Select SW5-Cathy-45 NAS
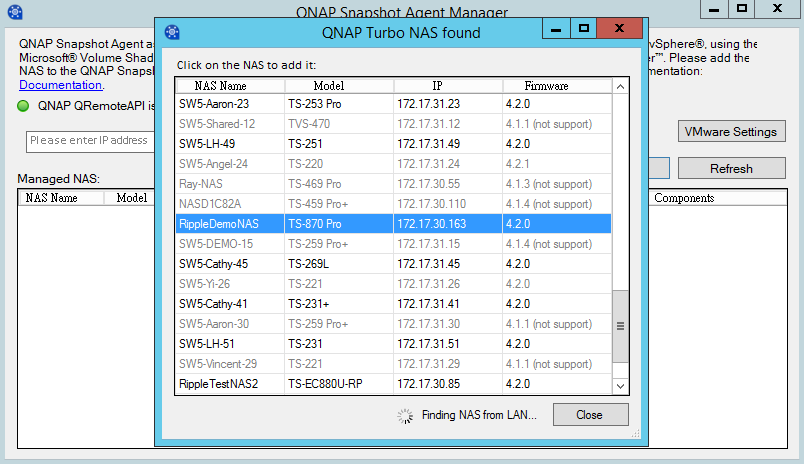This screenshot has height=464, width=804. coord(393,264)
